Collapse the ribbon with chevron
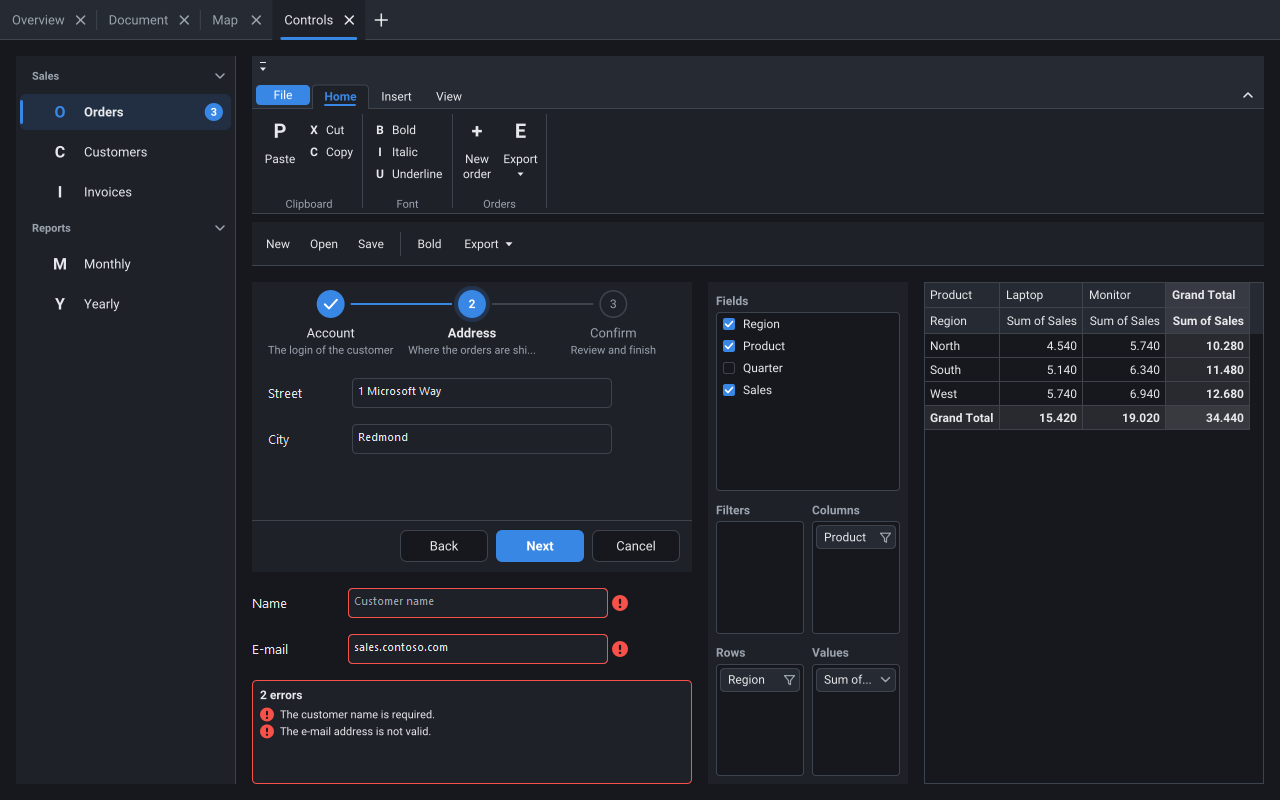1280x800 pixels. (x=1248, y=96)
